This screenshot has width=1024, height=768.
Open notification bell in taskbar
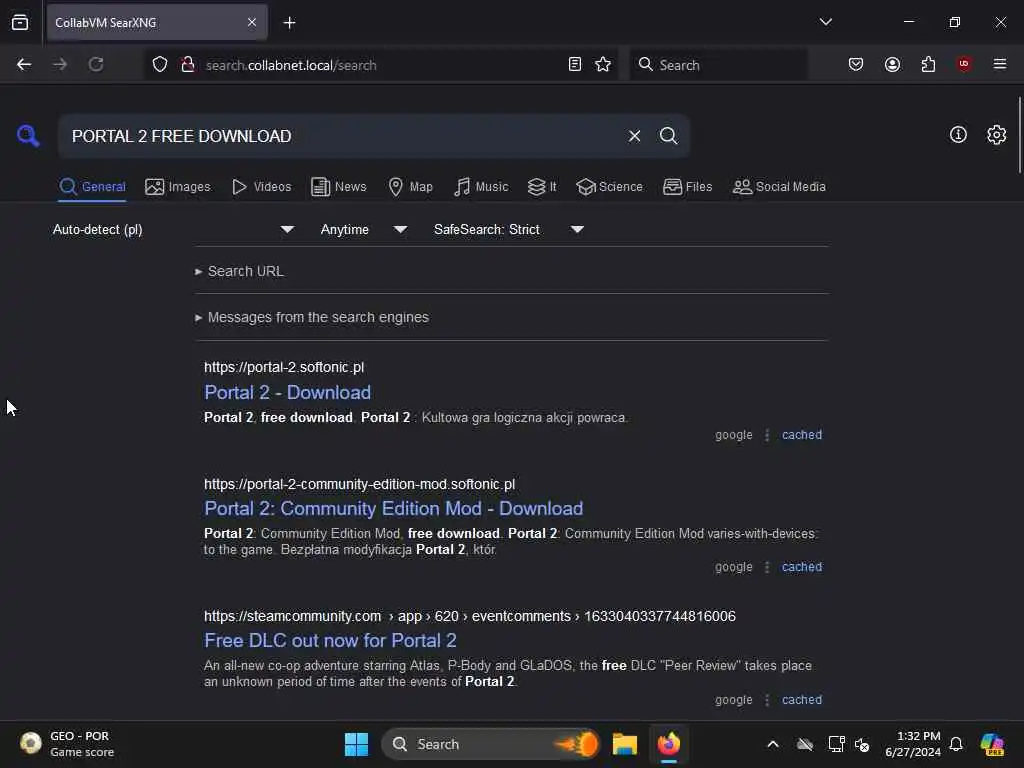coord(956,744)
